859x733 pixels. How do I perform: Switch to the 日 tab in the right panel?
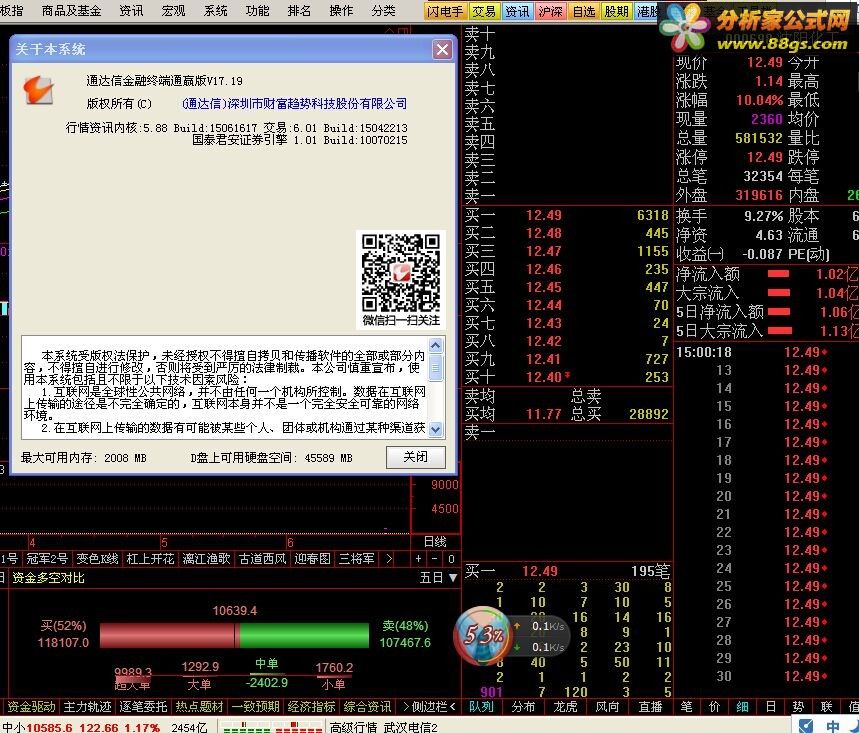tap(771, 707)
